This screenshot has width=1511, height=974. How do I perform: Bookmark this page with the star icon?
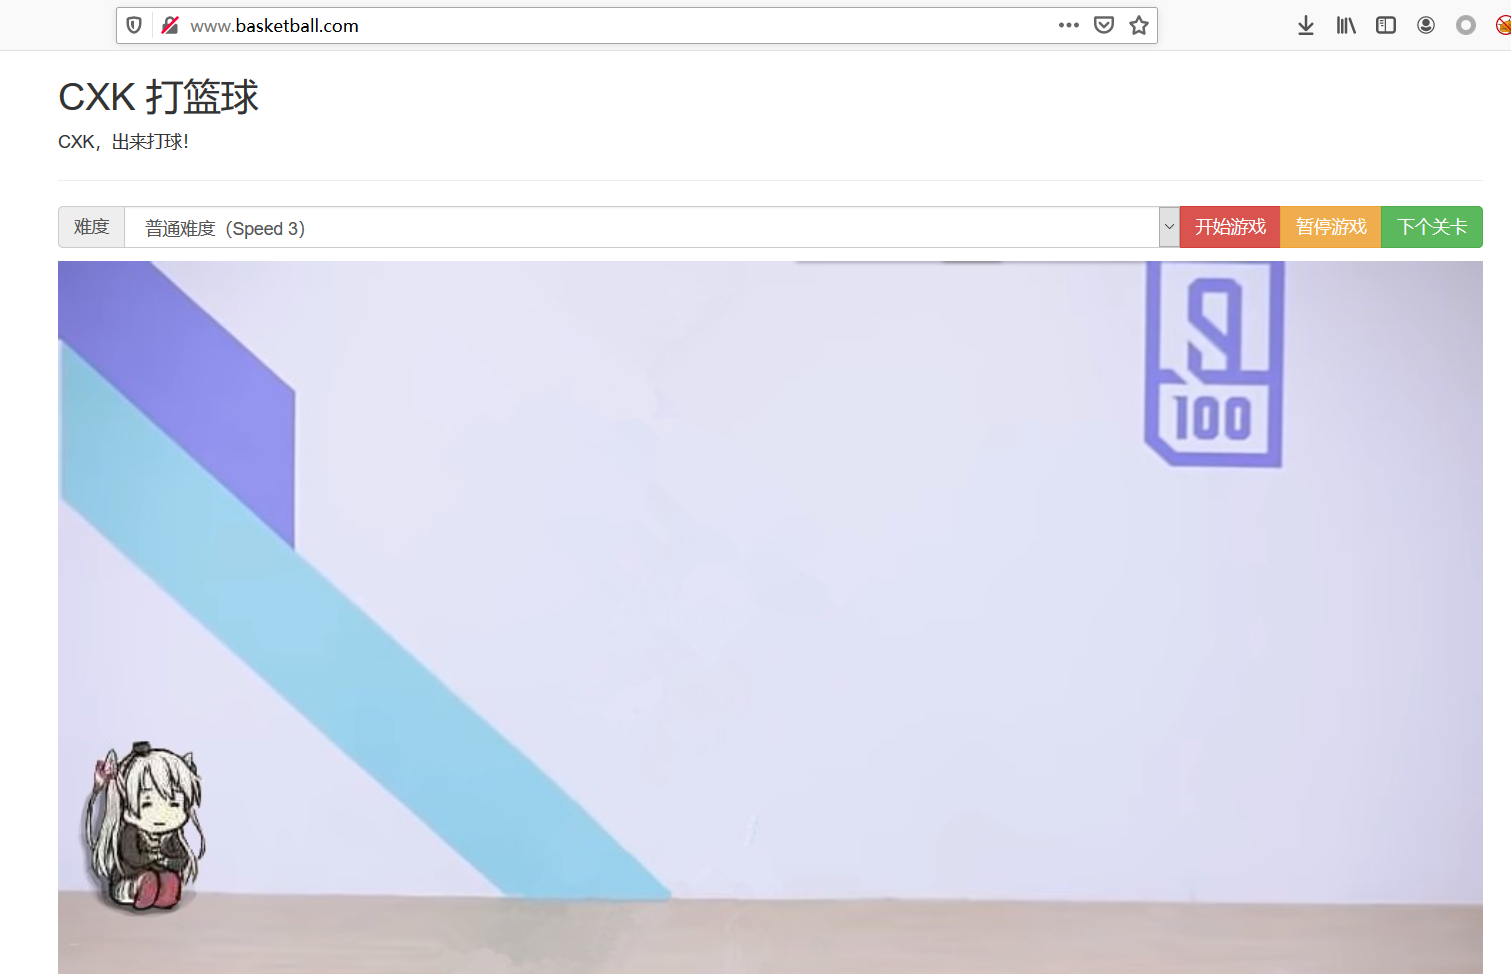(x=1139, y=25)
